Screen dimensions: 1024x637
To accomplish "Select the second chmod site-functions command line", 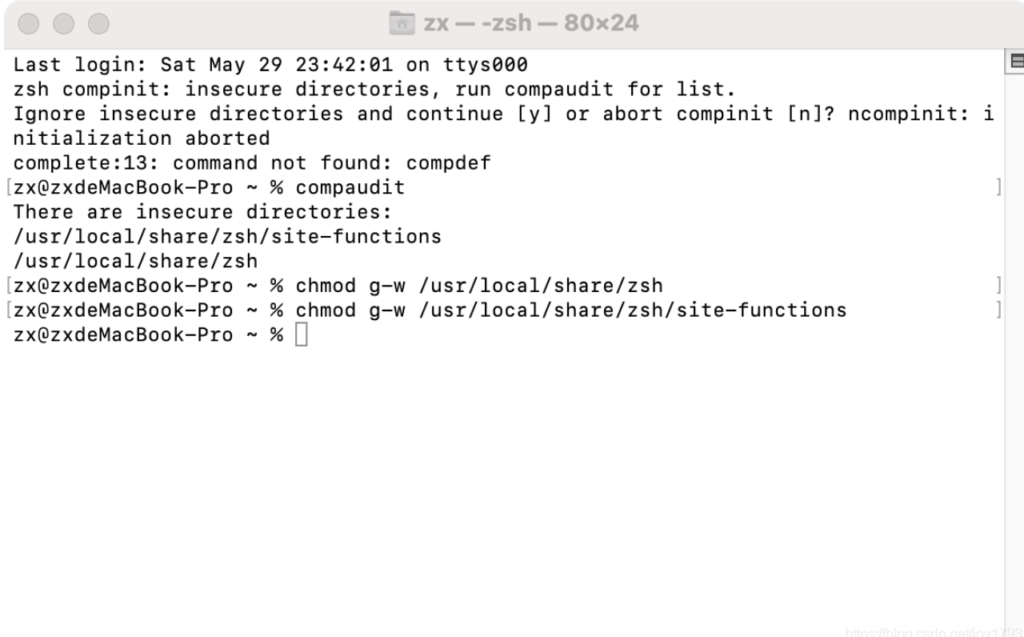I will click(x=568, y=310).
